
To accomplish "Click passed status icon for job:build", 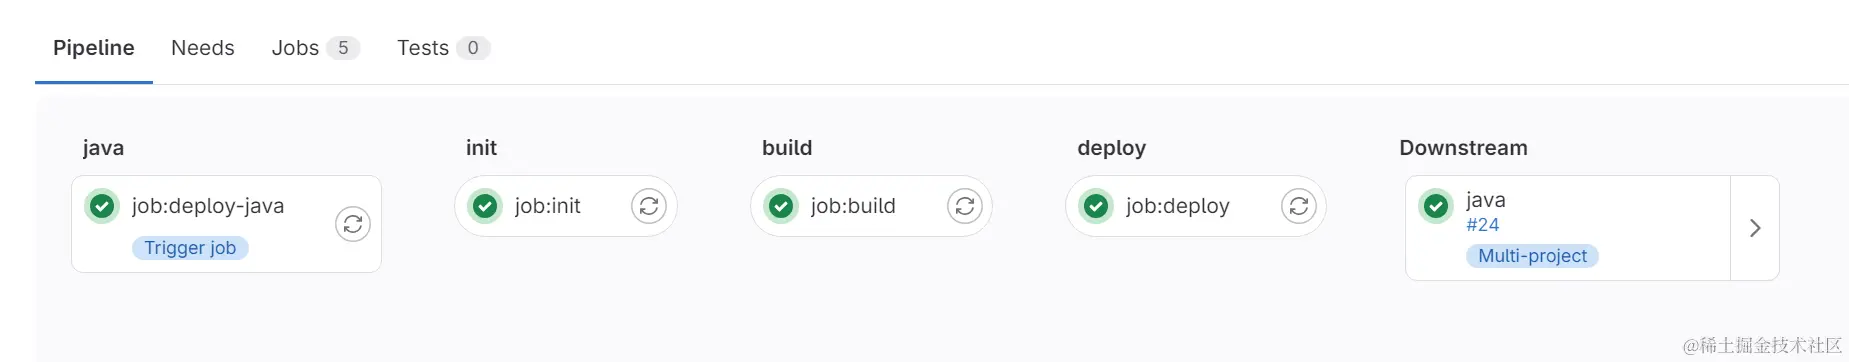I will (781, 206).
